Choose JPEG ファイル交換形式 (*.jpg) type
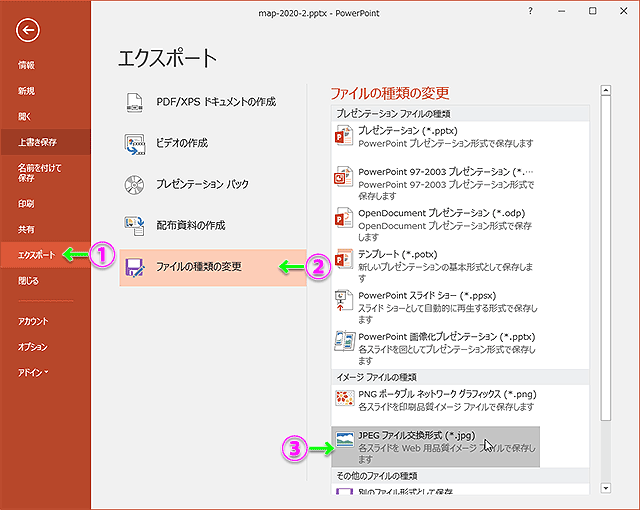Viewport: 640px width, 510px height. (436, 447)
